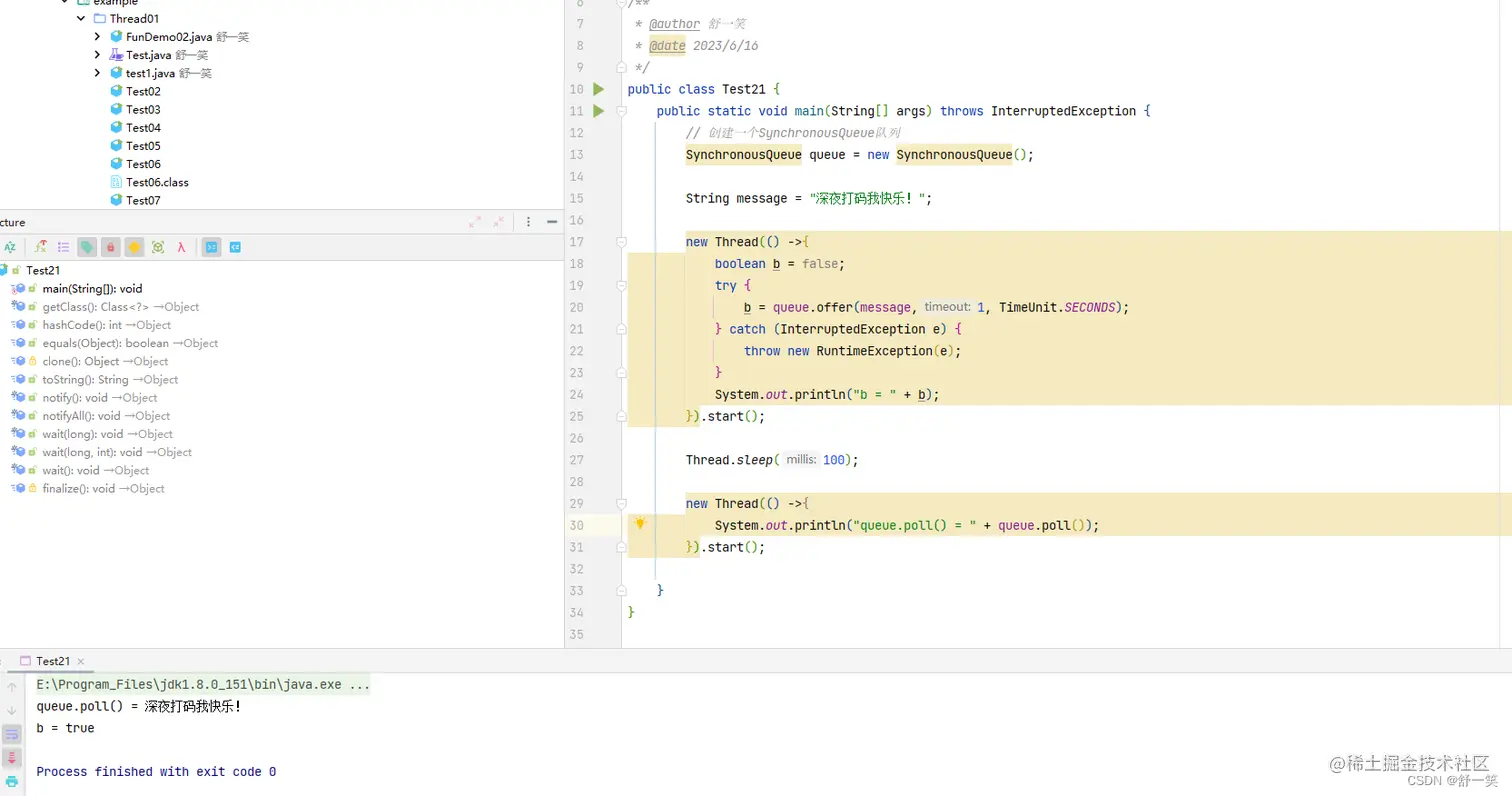The image size is (1512, 796).
Task: Run main method from the line 11 gutter arrow
Action: (598, 111)
